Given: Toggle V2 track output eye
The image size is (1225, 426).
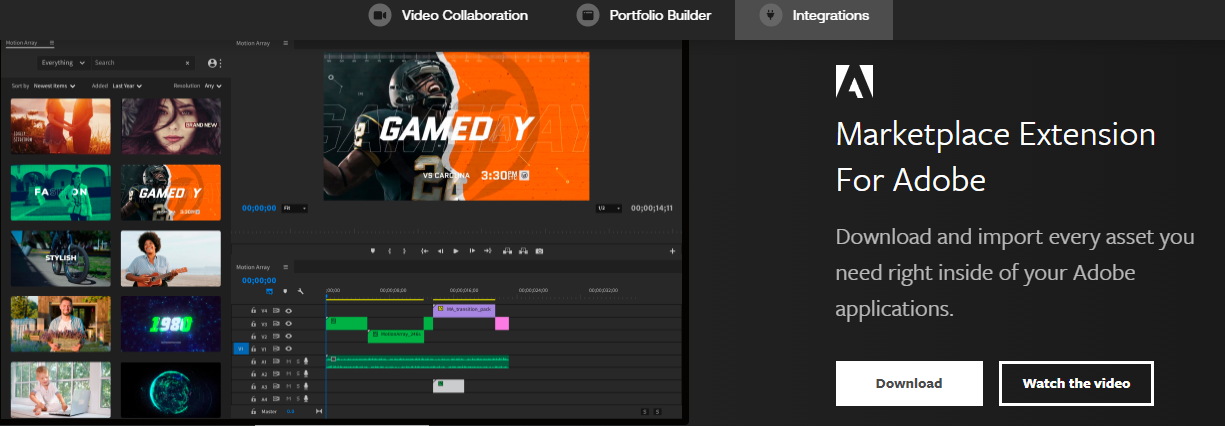Looking at the screenshot, I should pos(288,336).
